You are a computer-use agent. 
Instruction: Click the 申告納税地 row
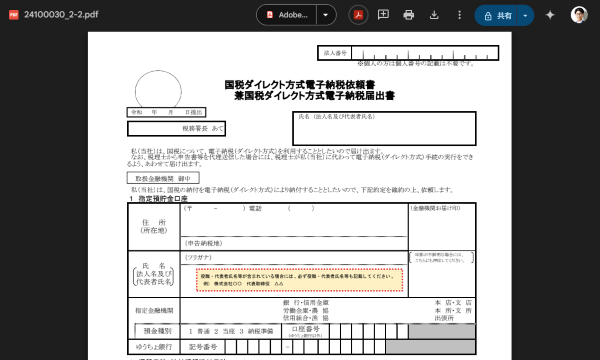click(x=294, y=243)
